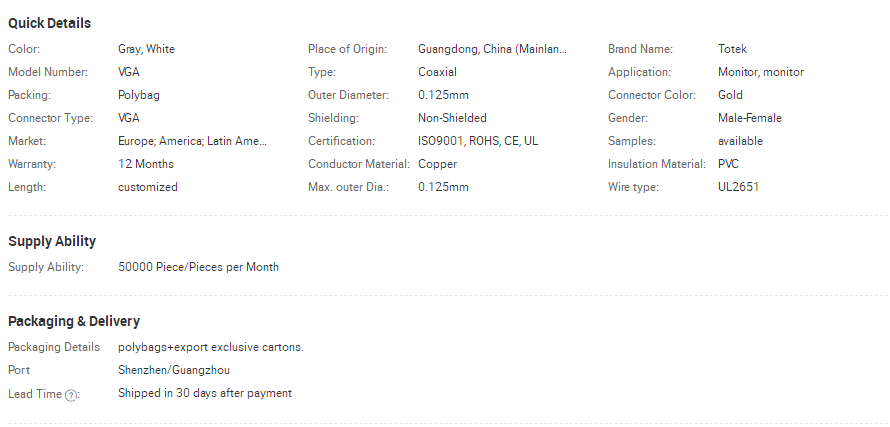This screenshot has width=890, height=427.
Task: Click the Color value Gray, White
Action: pyautogui.click(x=146, y=49)
